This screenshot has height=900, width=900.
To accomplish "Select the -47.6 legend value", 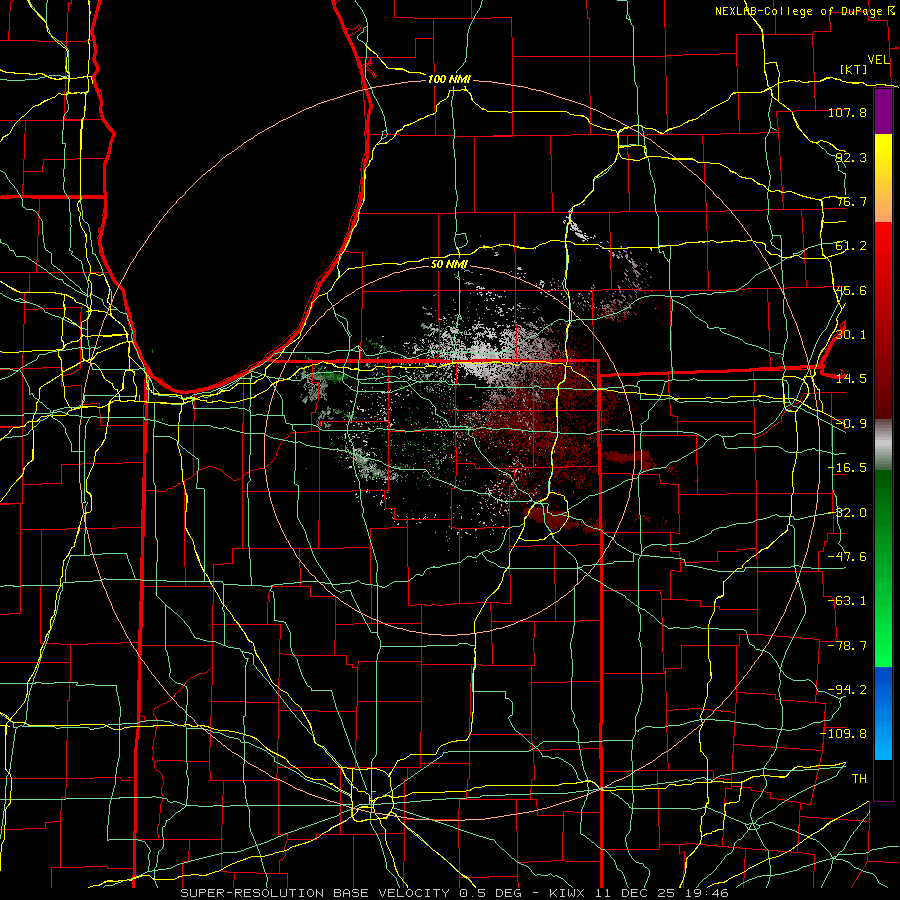I will pyautogui.click(x=847, y=557).
